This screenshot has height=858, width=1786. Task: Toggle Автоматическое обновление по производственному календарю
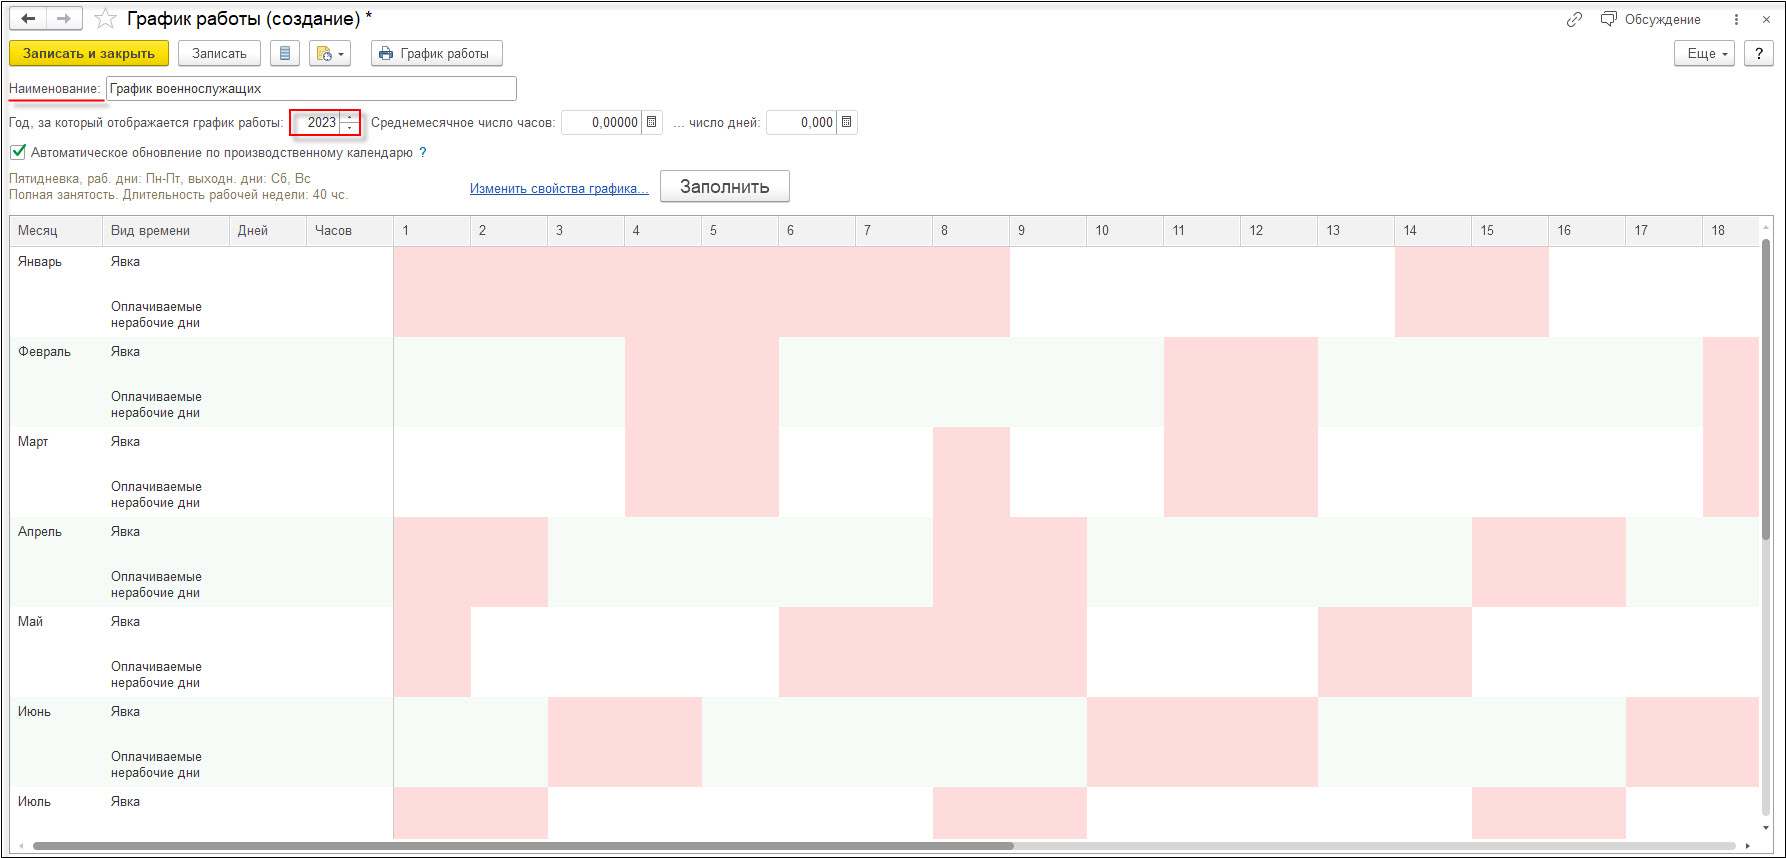[x=18, y=152]
